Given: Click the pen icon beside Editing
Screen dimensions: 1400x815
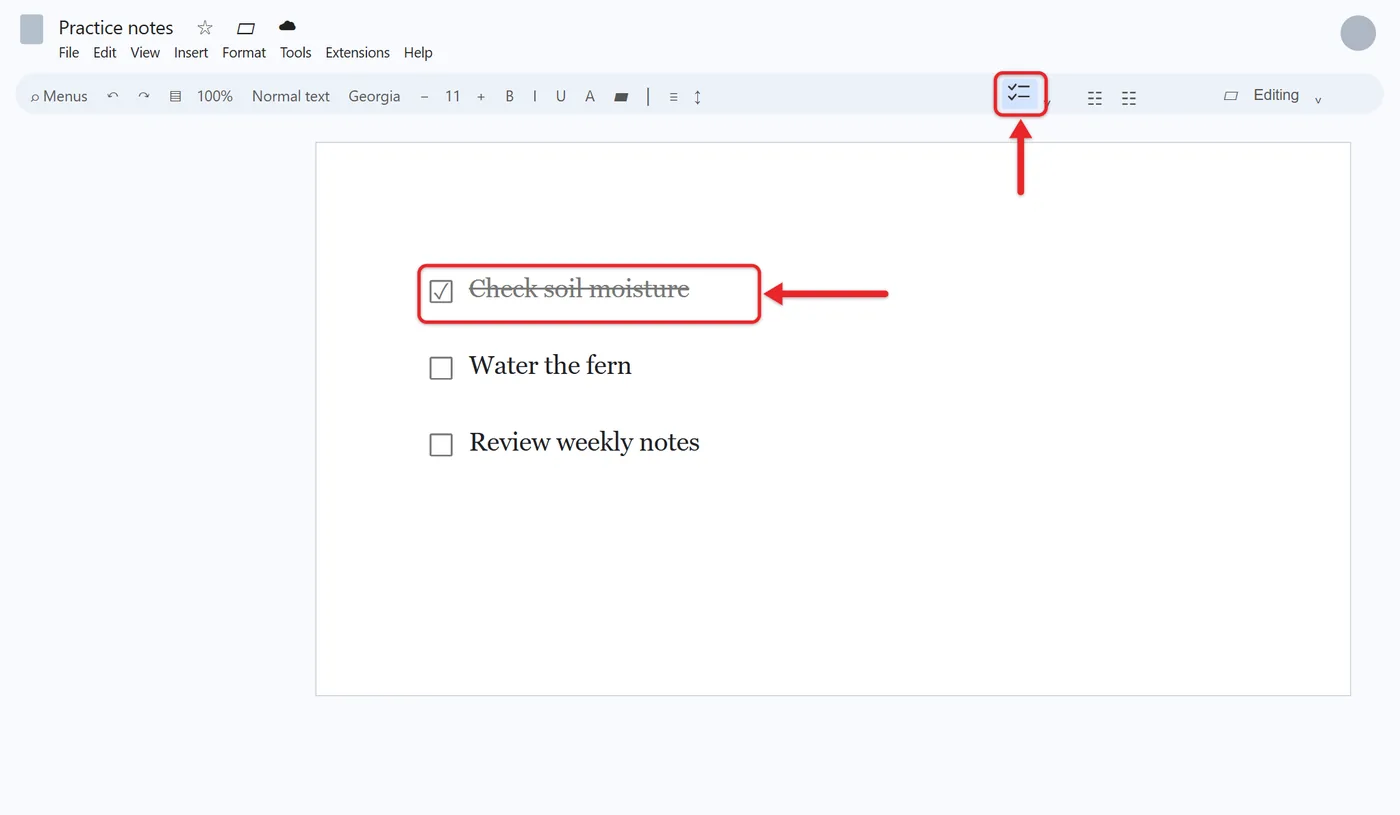Looking at the screenshot, I should tap(1231, 96).
